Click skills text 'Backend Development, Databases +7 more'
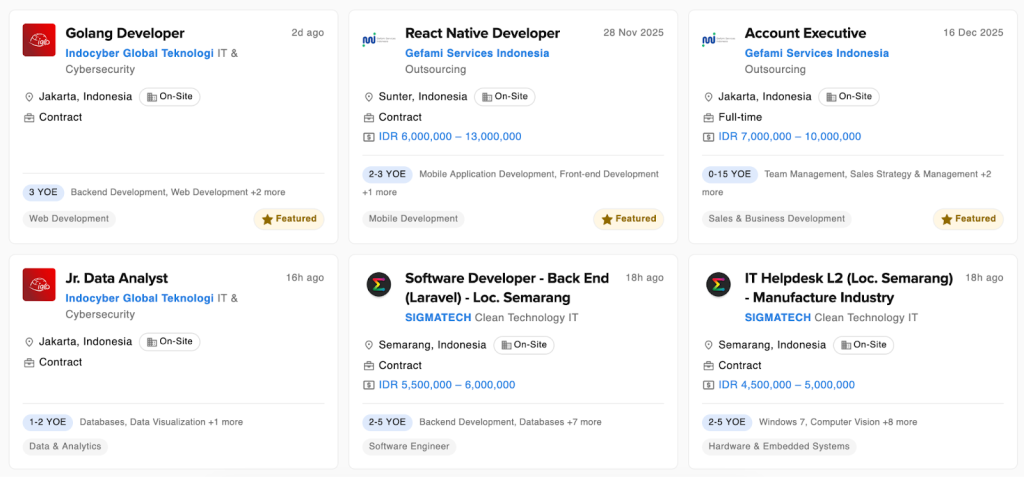The width and height of the screenshot is (1024, 477). coord(510,422)
